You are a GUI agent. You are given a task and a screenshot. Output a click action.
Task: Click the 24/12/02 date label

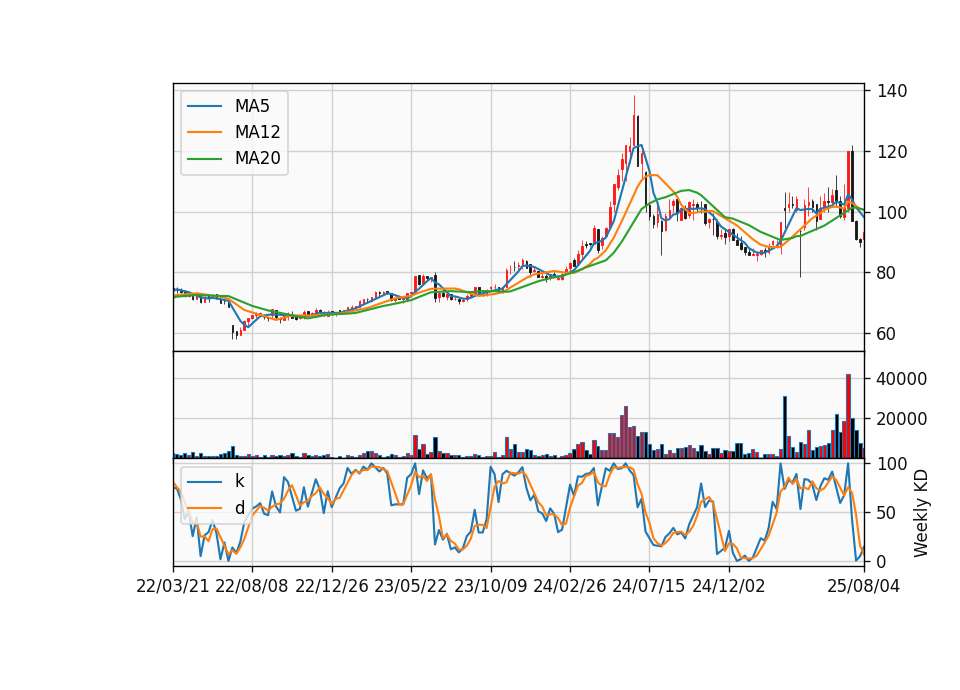tap(729, 586)
